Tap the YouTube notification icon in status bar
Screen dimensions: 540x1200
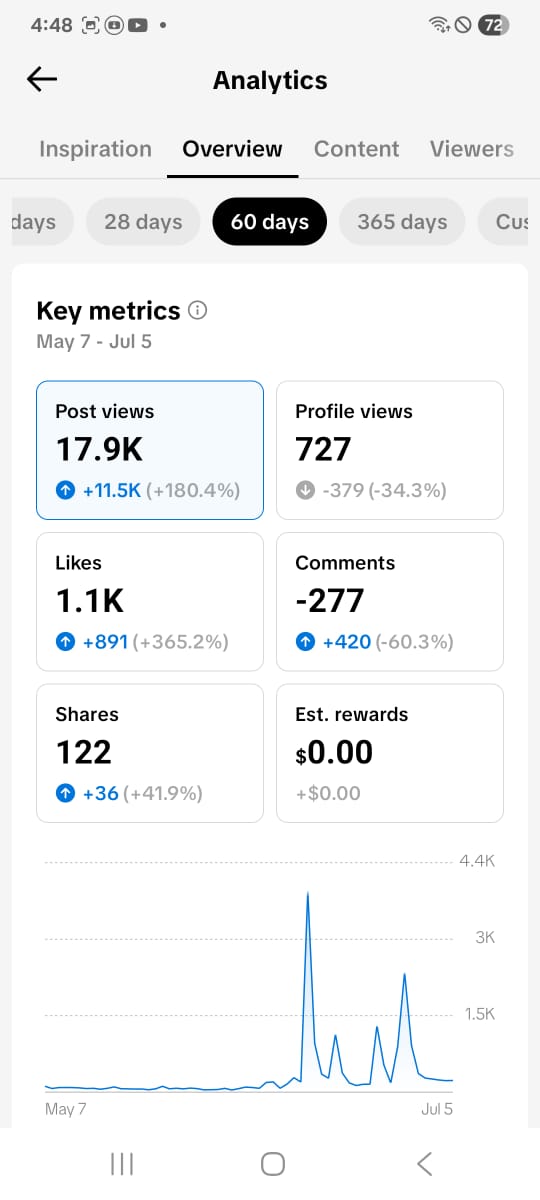pos(136,26)
